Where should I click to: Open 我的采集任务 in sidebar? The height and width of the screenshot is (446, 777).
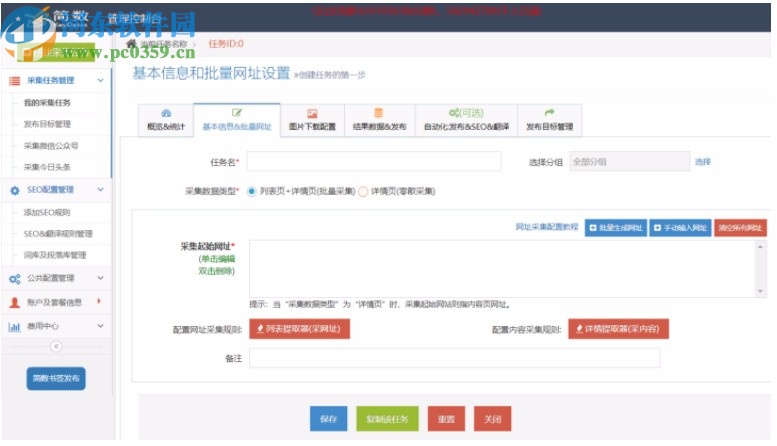click(x=48, y=103)
